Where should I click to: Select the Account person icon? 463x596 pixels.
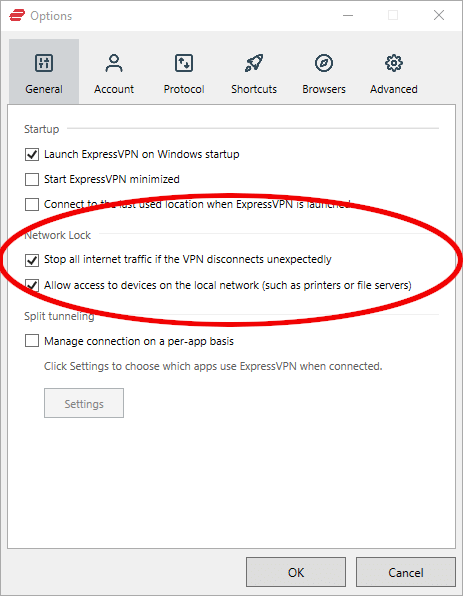point(114,63)
